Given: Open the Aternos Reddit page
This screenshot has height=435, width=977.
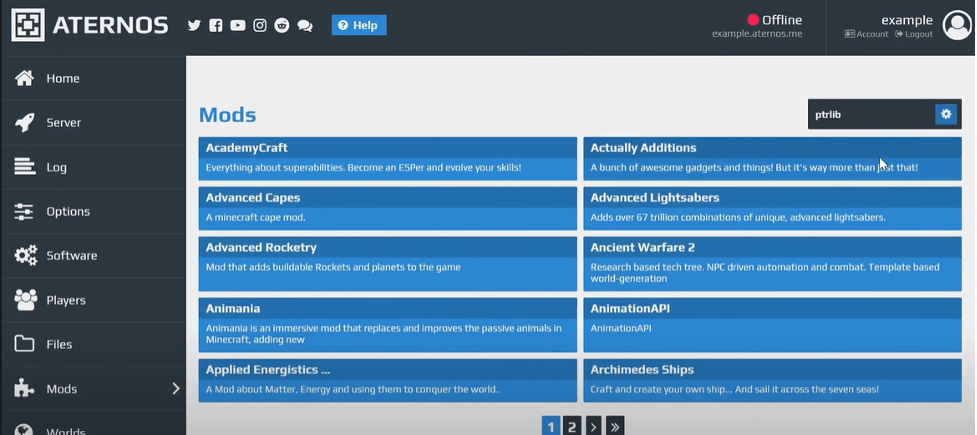Looking at the screenshot, I should tap(282, 26).
